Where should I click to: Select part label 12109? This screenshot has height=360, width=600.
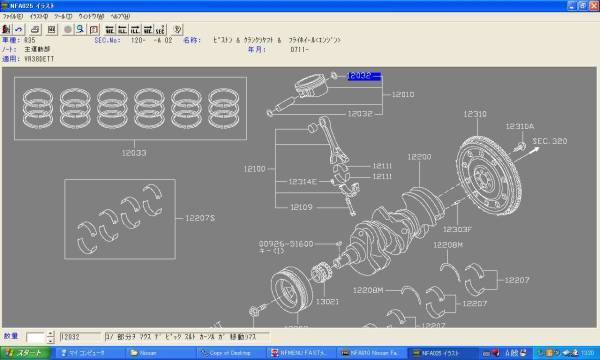302,207
